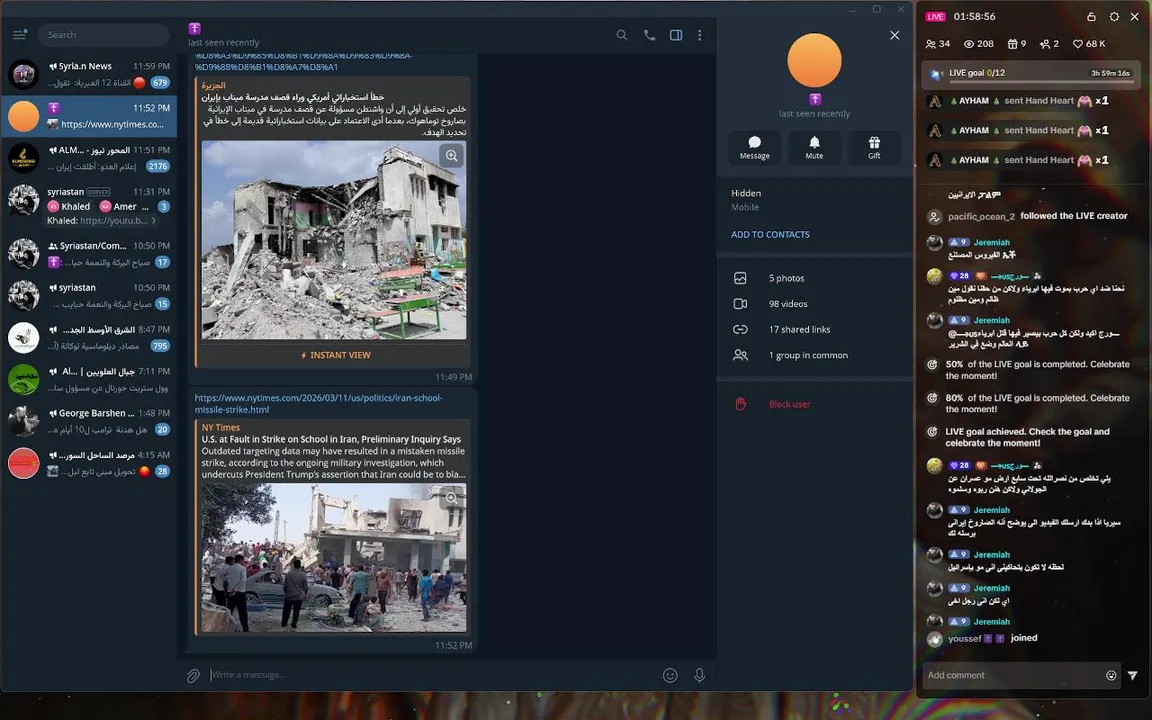The height and width of the screenshot is (720, 1152).
Task: Click the Search chats field
Action: tap(104, 35)
